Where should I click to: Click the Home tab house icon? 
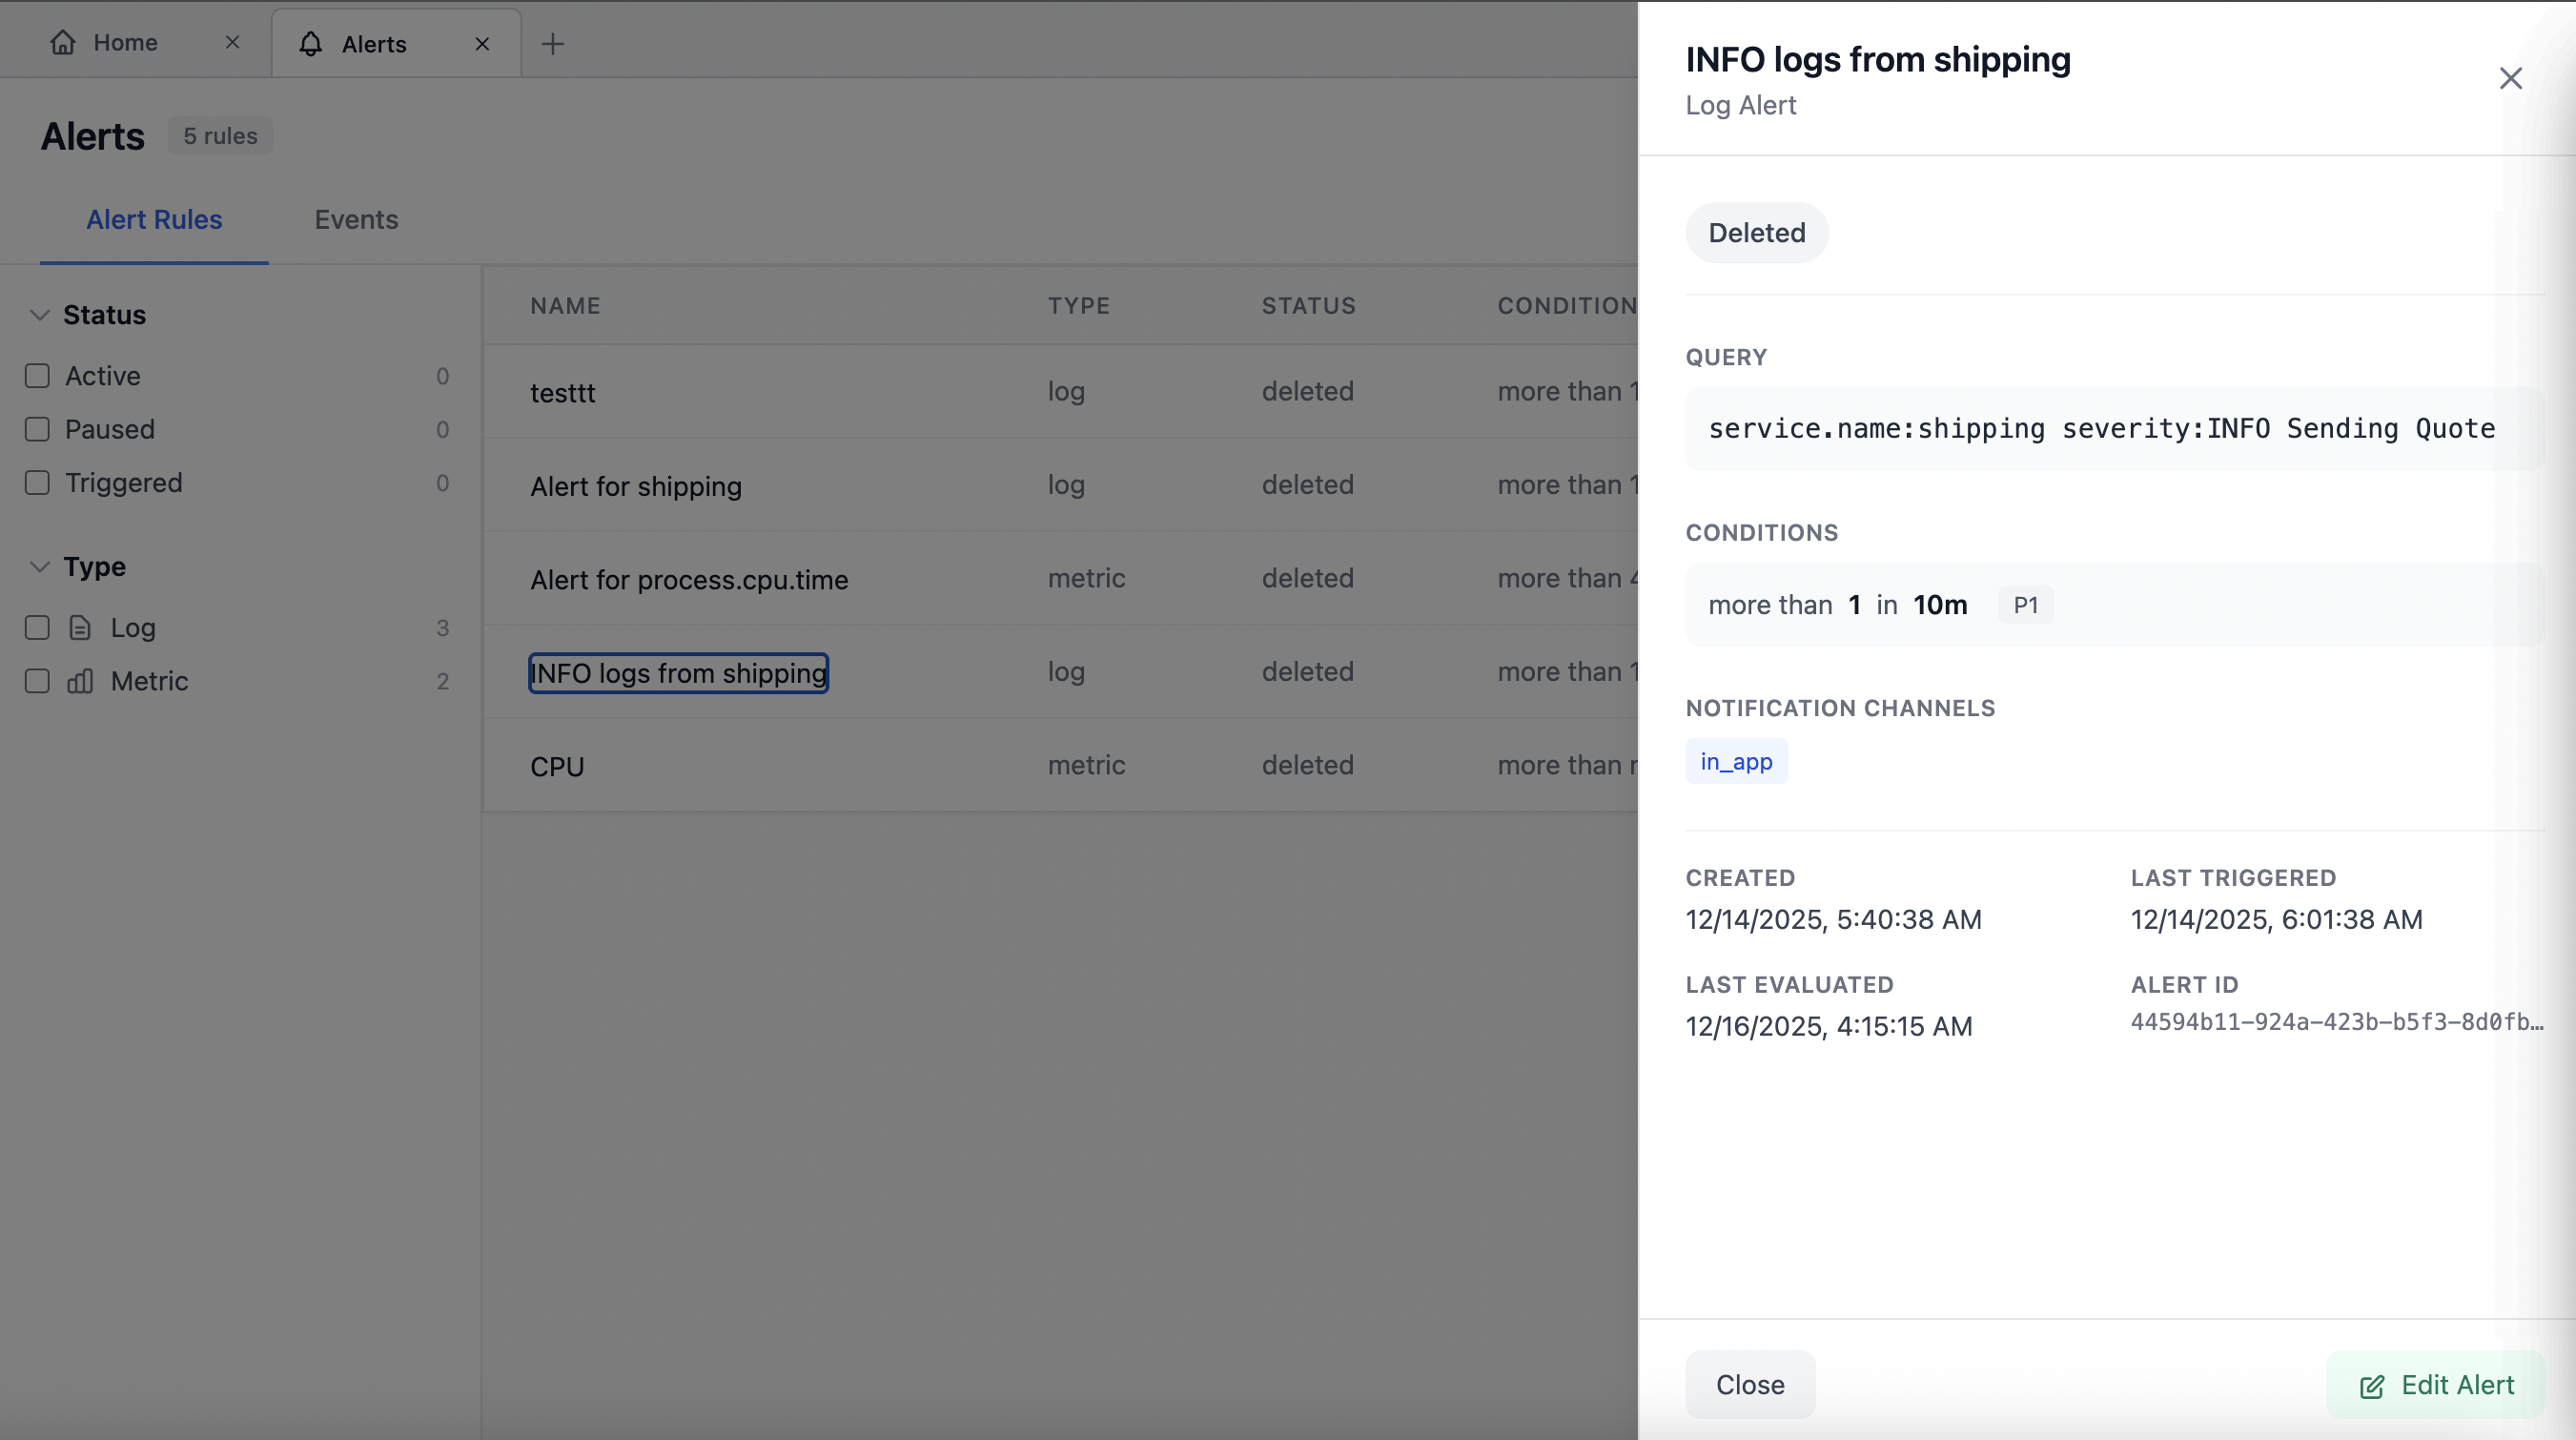coord(63,42)
